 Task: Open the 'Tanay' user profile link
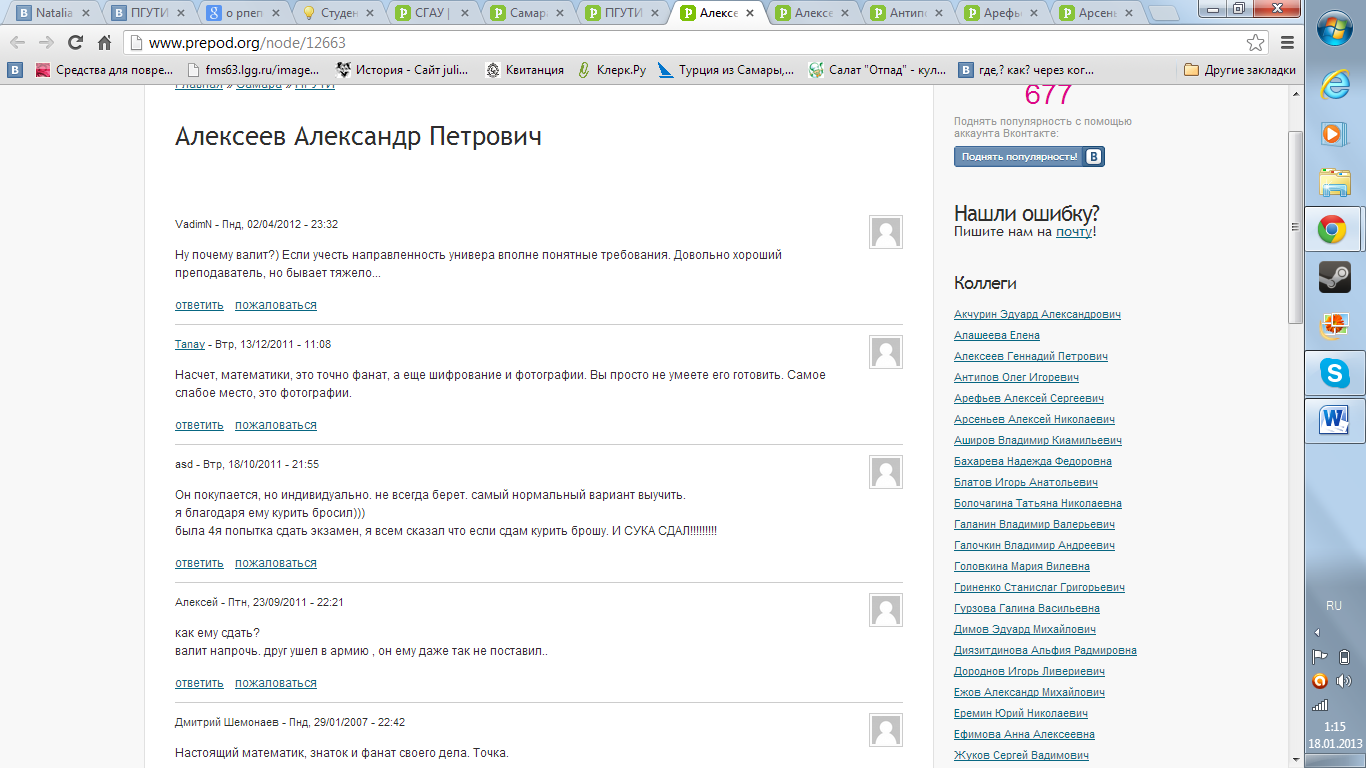coord(190,344)
